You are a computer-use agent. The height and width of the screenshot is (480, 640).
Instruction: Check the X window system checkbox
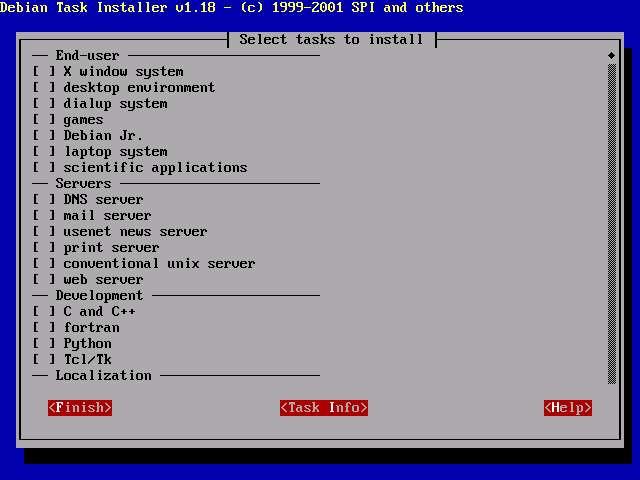(x=44, y=71)
